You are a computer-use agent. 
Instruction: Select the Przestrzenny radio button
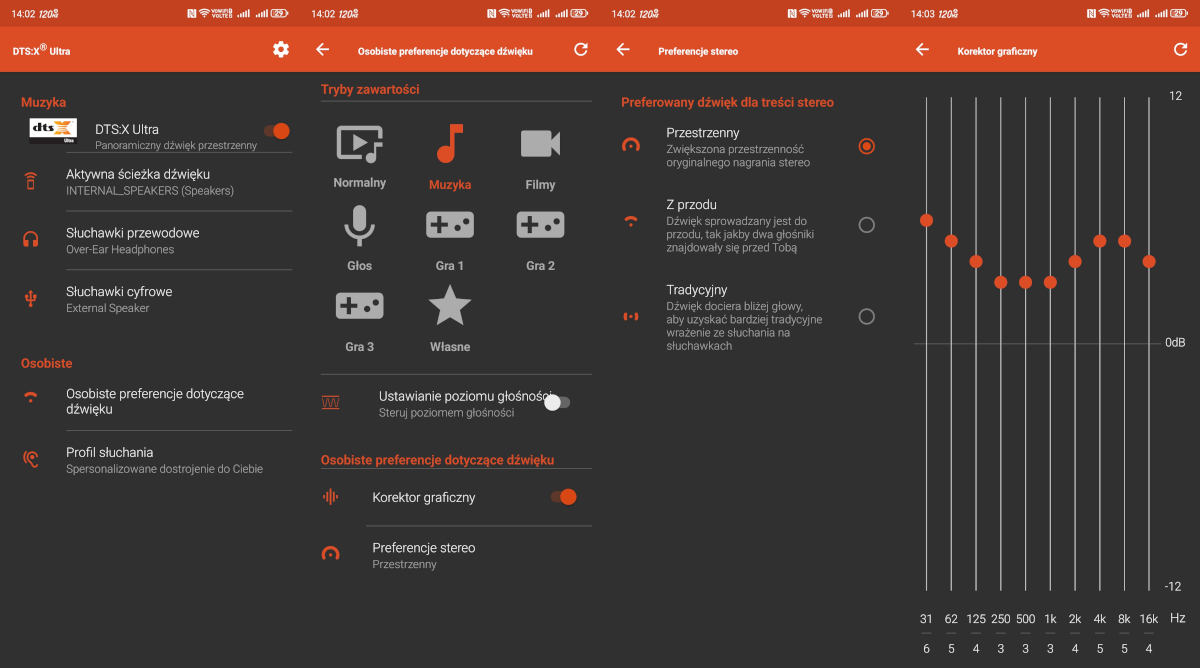pyautogui.click(x=866, y=146)
